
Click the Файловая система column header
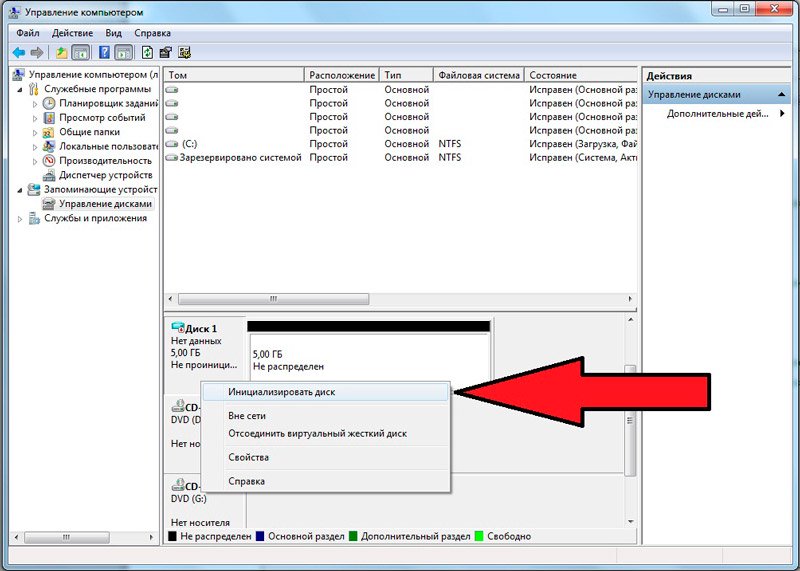479,75
